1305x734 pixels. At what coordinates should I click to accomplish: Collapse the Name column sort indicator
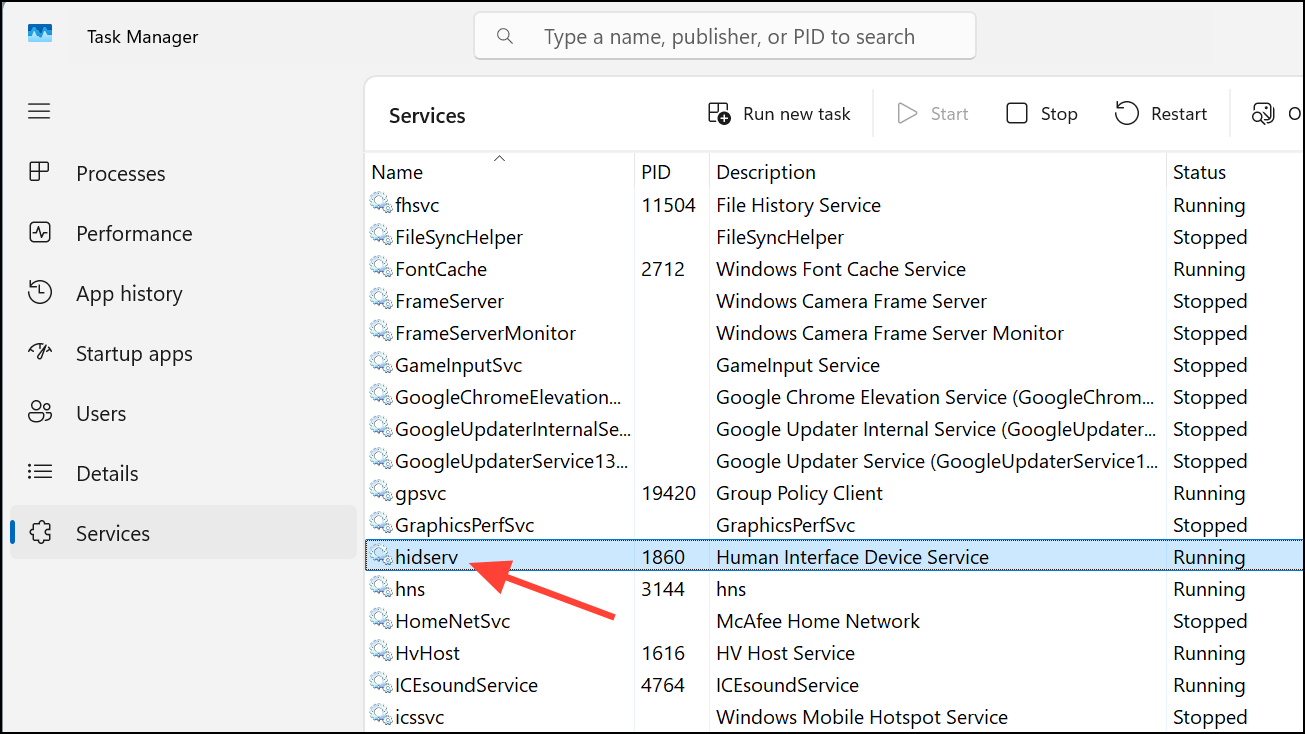pos(498,157)
